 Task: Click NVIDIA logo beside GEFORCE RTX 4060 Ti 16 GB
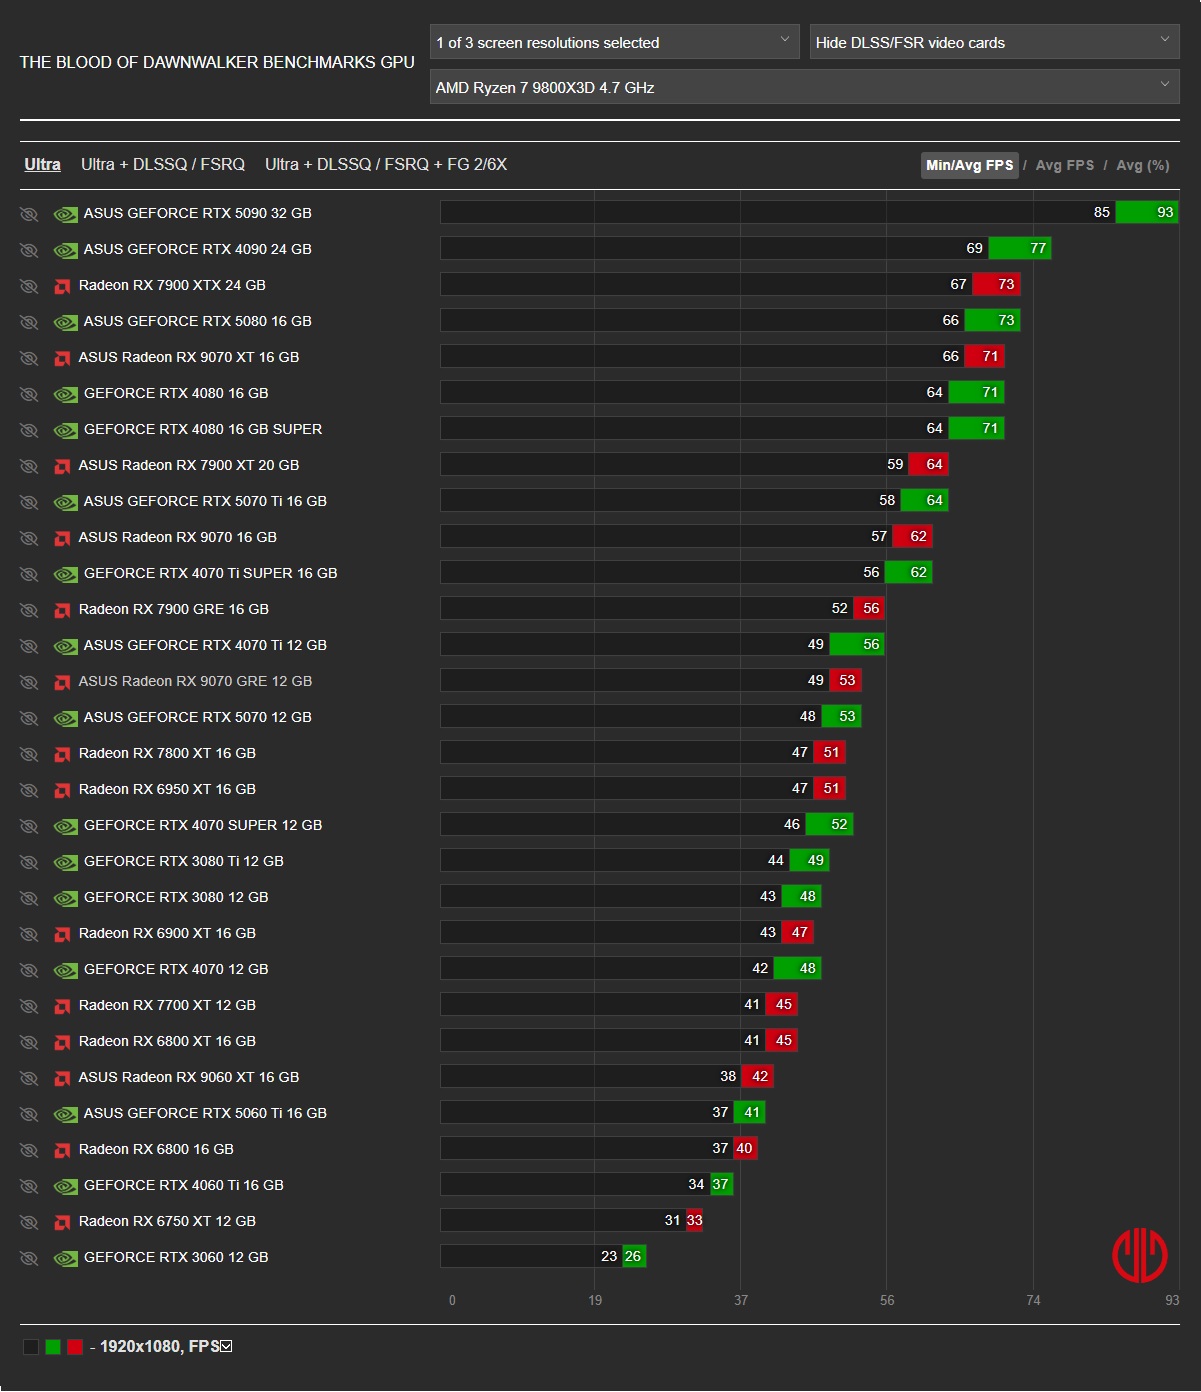pos(66,1186)
